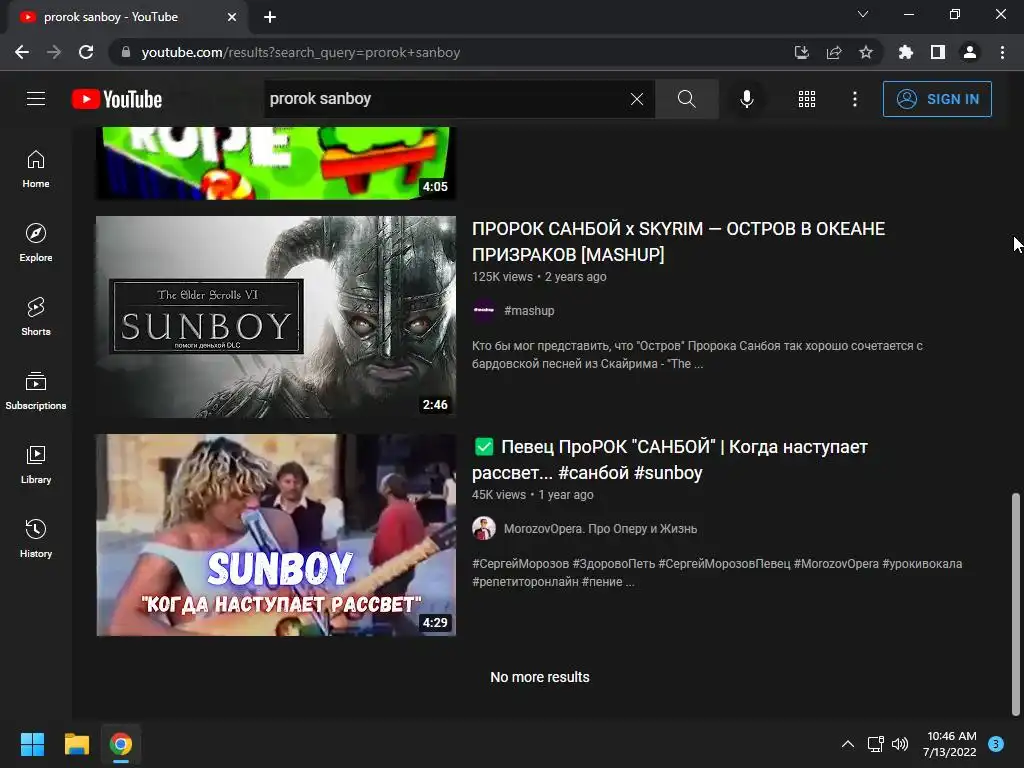
Task: Open the network tray icon
Action: pos(875,744)
